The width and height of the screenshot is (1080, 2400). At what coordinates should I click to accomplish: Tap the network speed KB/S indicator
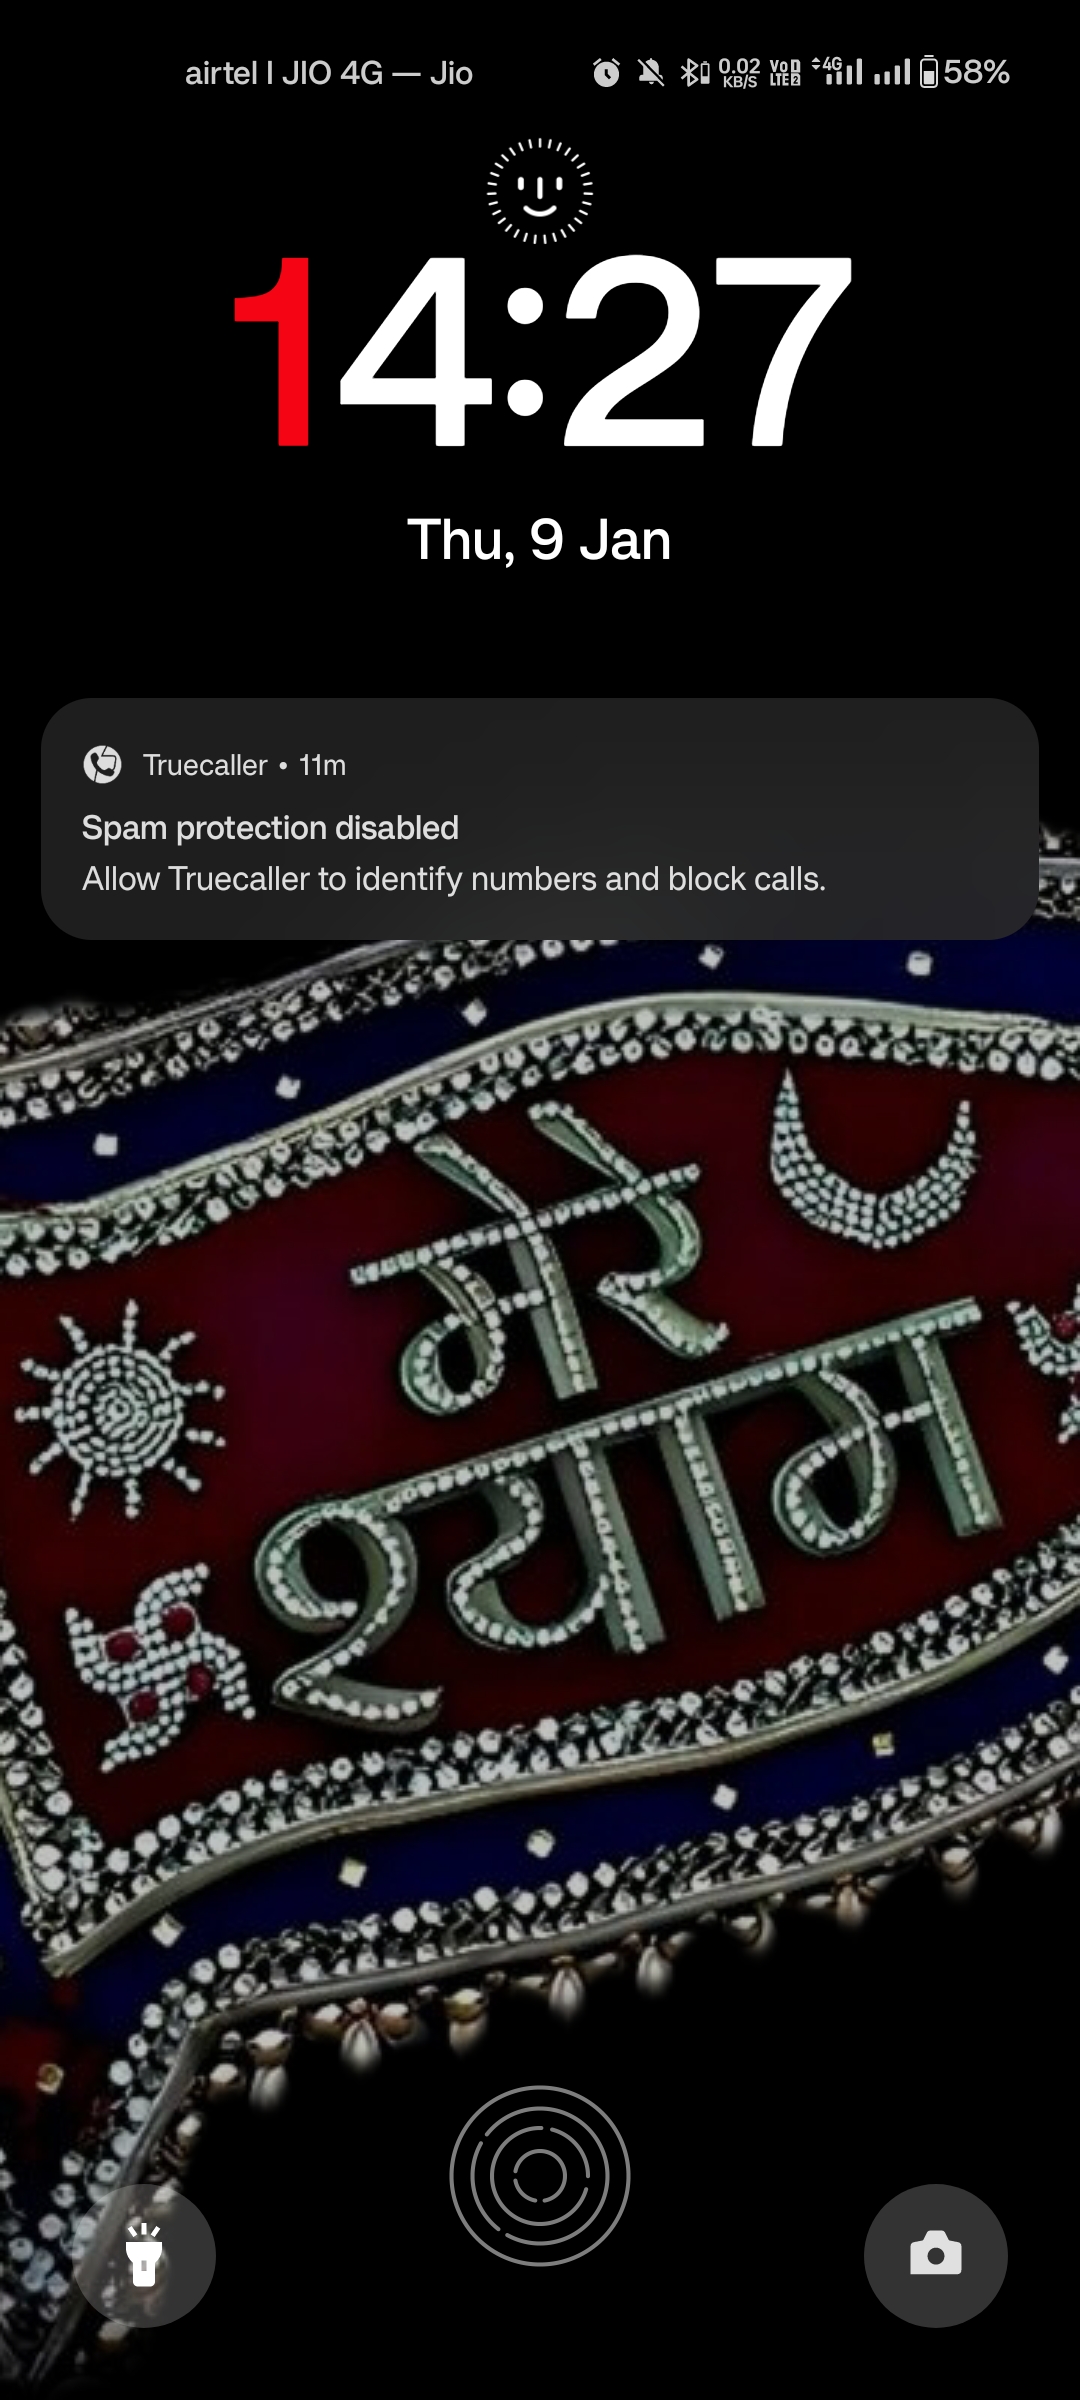tap(740, 73)
